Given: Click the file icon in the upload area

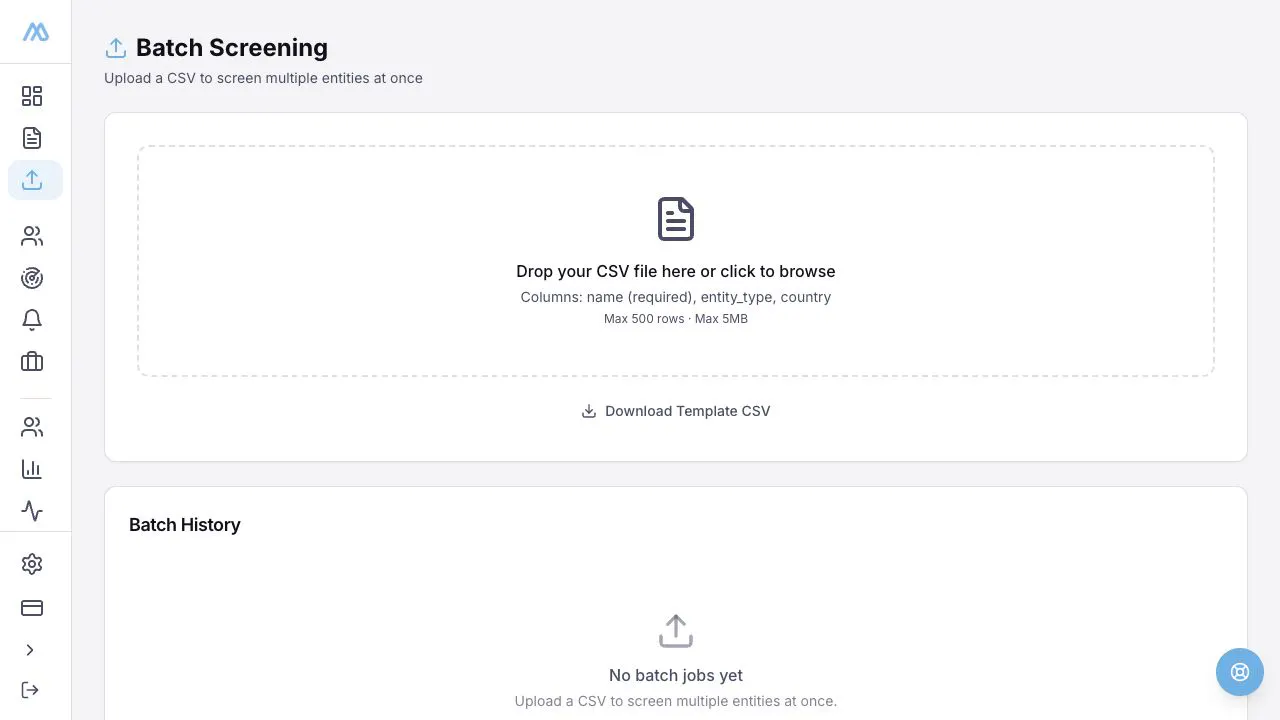Looking at the screenshot, I should (x=676, y=219).
